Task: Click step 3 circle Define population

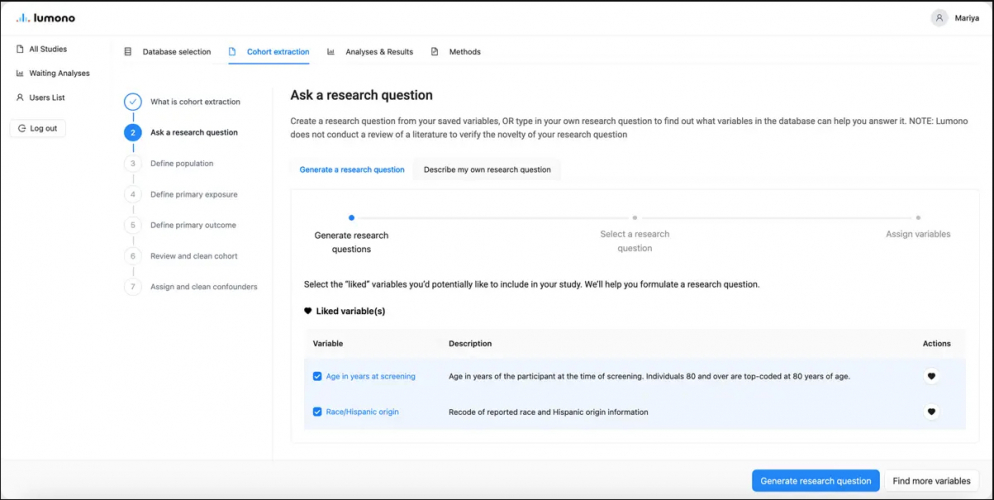Action: coord(132,163)
